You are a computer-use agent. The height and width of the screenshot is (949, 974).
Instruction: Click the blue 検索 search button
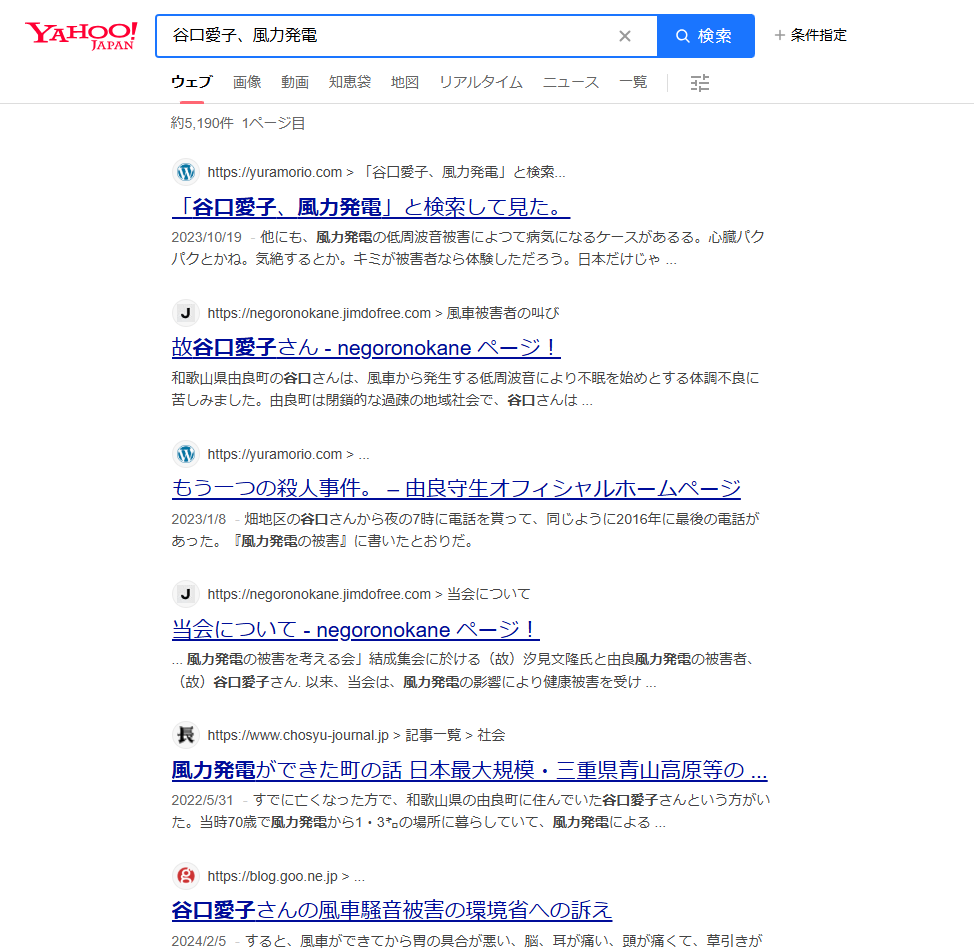point(706,36)
